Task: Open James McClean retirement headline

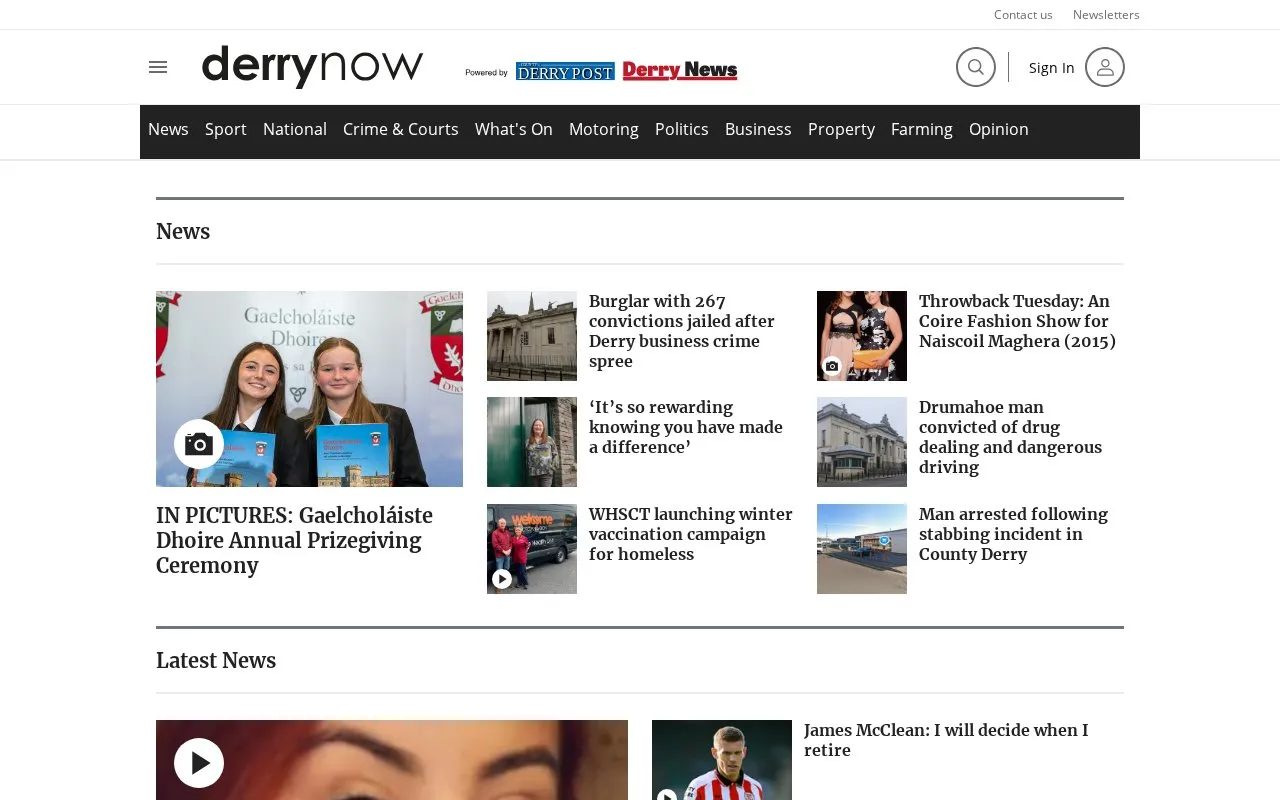Action: click(946, 740)
